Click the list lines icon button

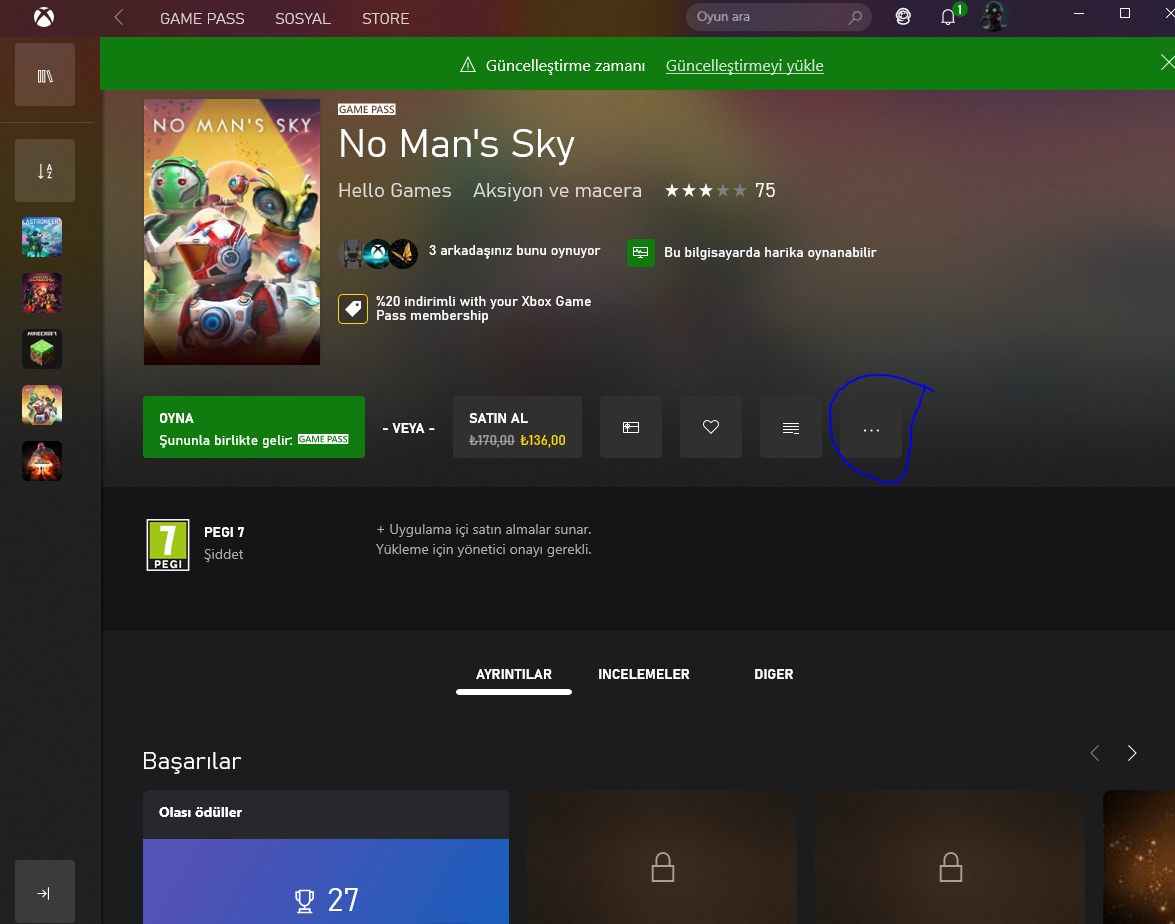[791, 427]
